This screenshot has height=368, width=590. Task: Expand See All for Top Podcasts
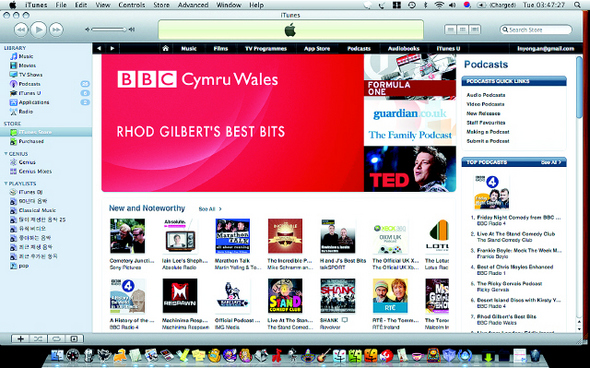(551, 162)
